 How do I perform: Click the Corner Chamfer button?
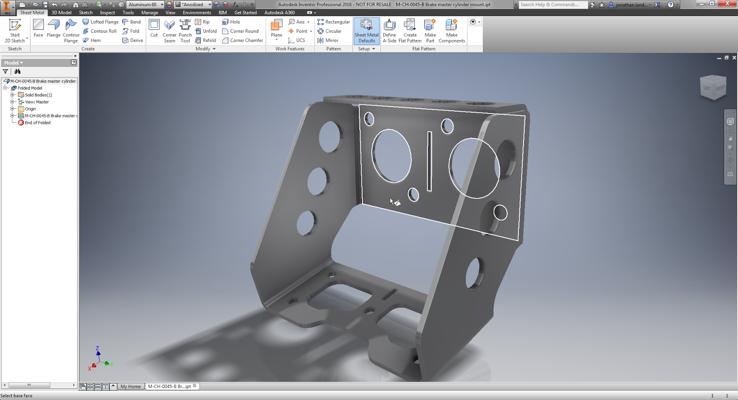coord(243,40)
